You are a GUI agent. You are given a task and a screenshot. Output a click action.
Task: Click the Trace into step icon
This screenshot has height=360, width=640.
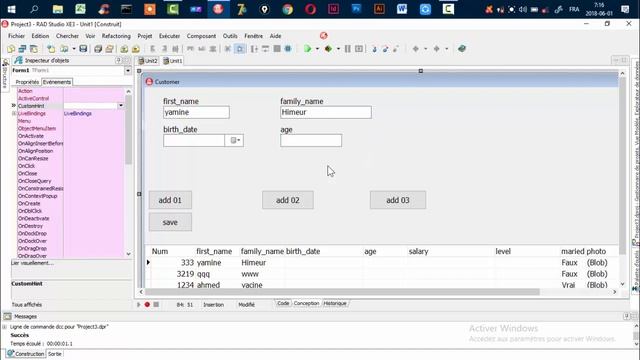(x=374, y=49)
